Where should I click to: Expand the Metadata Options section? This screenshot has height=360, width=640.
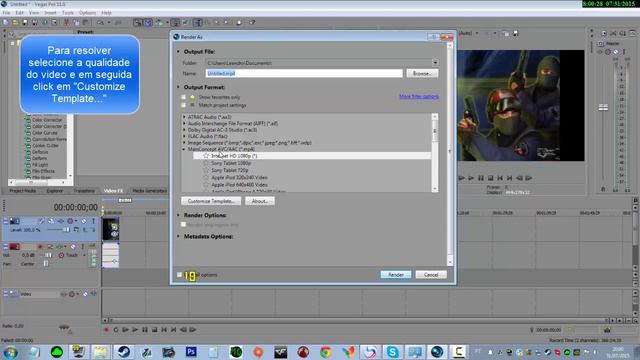[178, 236]
